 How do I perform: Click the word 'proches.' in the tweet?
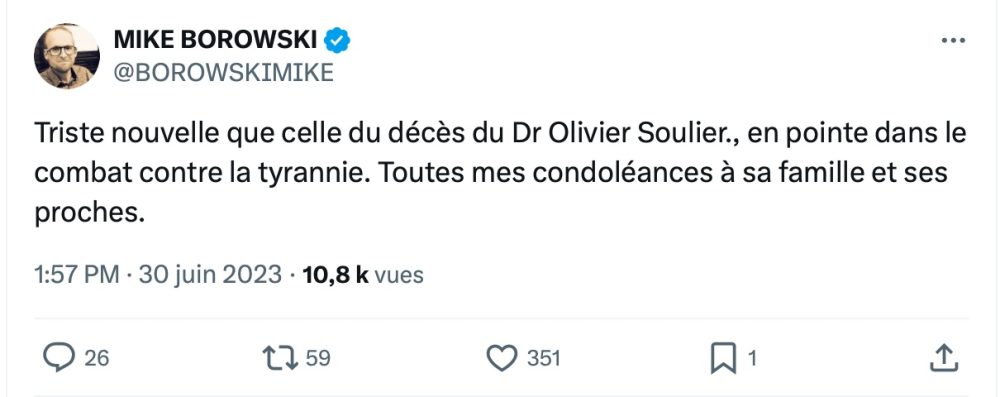click(x=86, y=214)
